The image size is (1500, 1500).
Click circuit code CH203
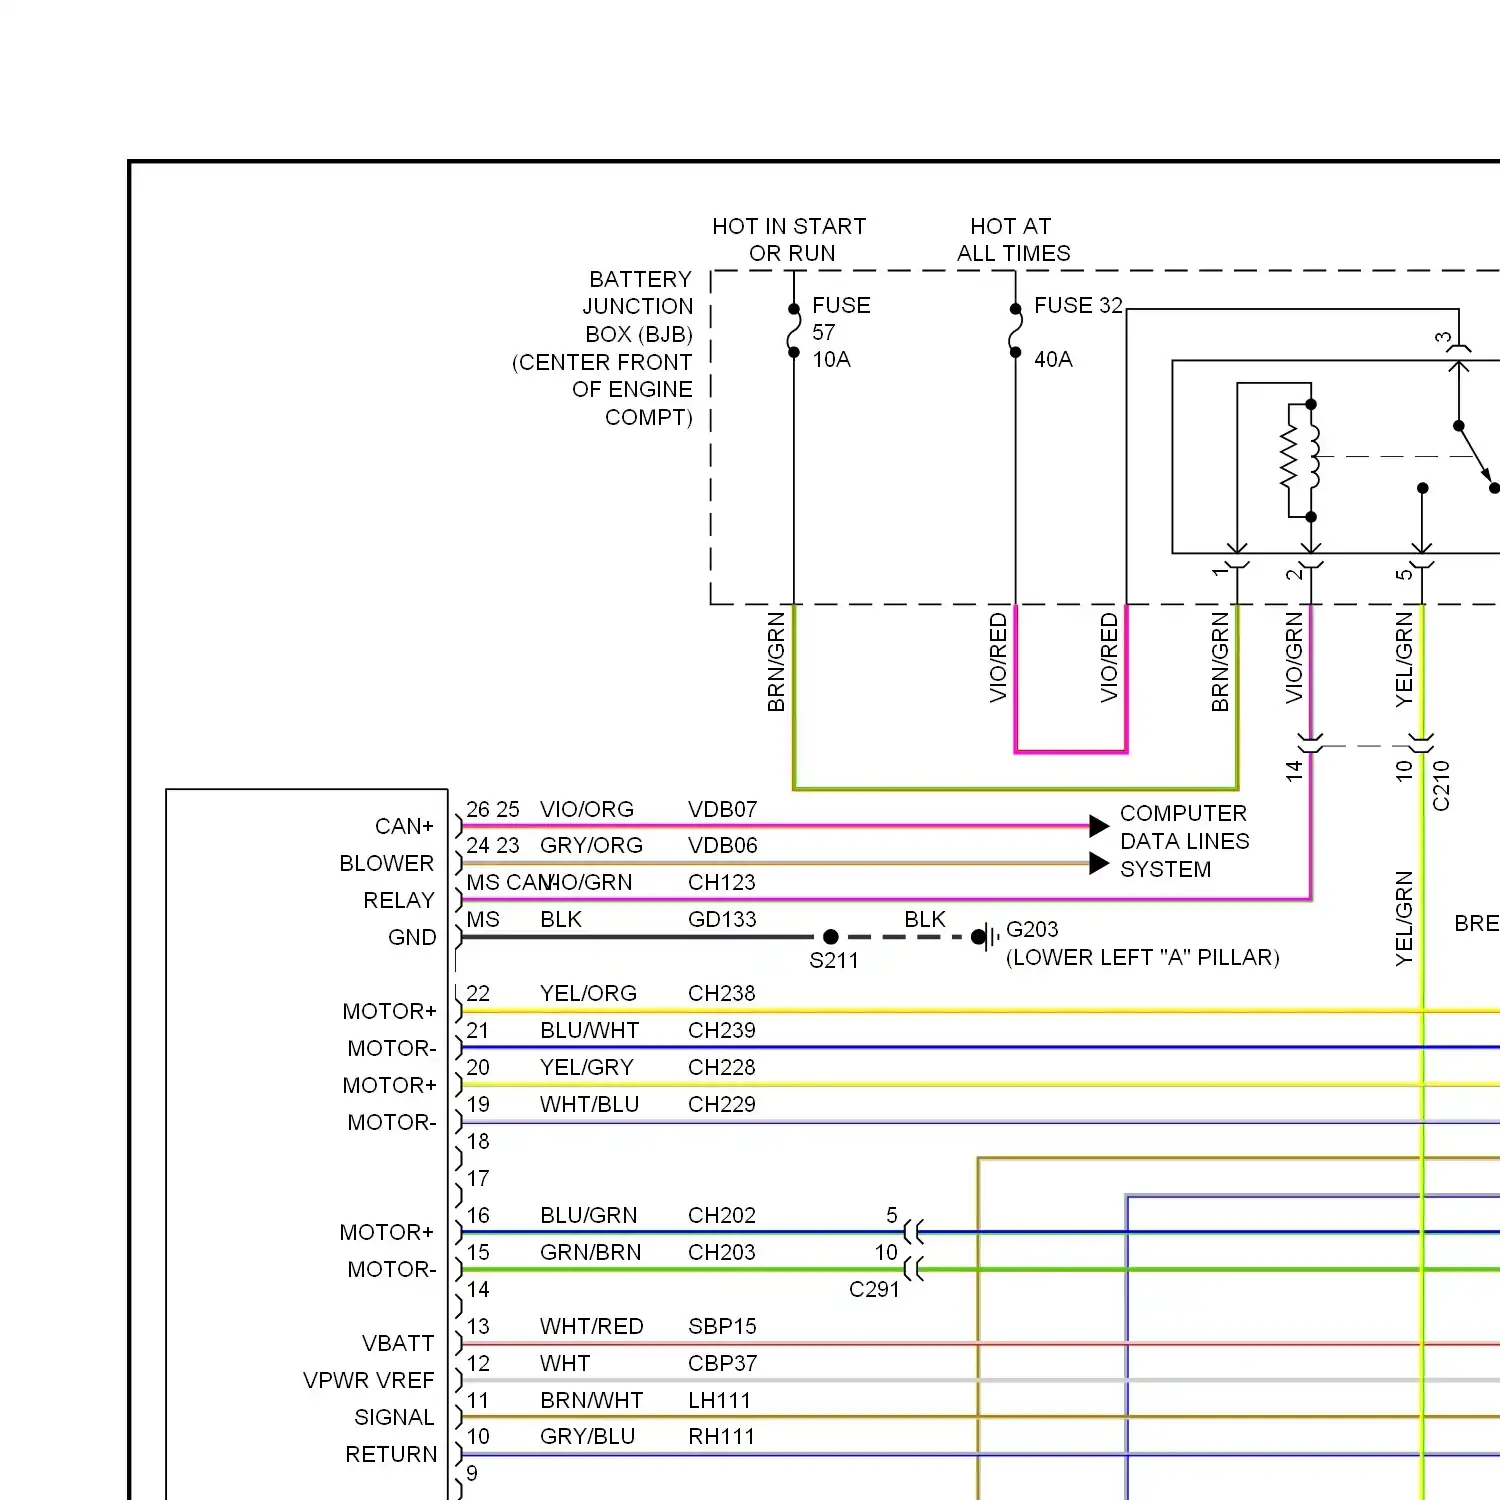721,1252
